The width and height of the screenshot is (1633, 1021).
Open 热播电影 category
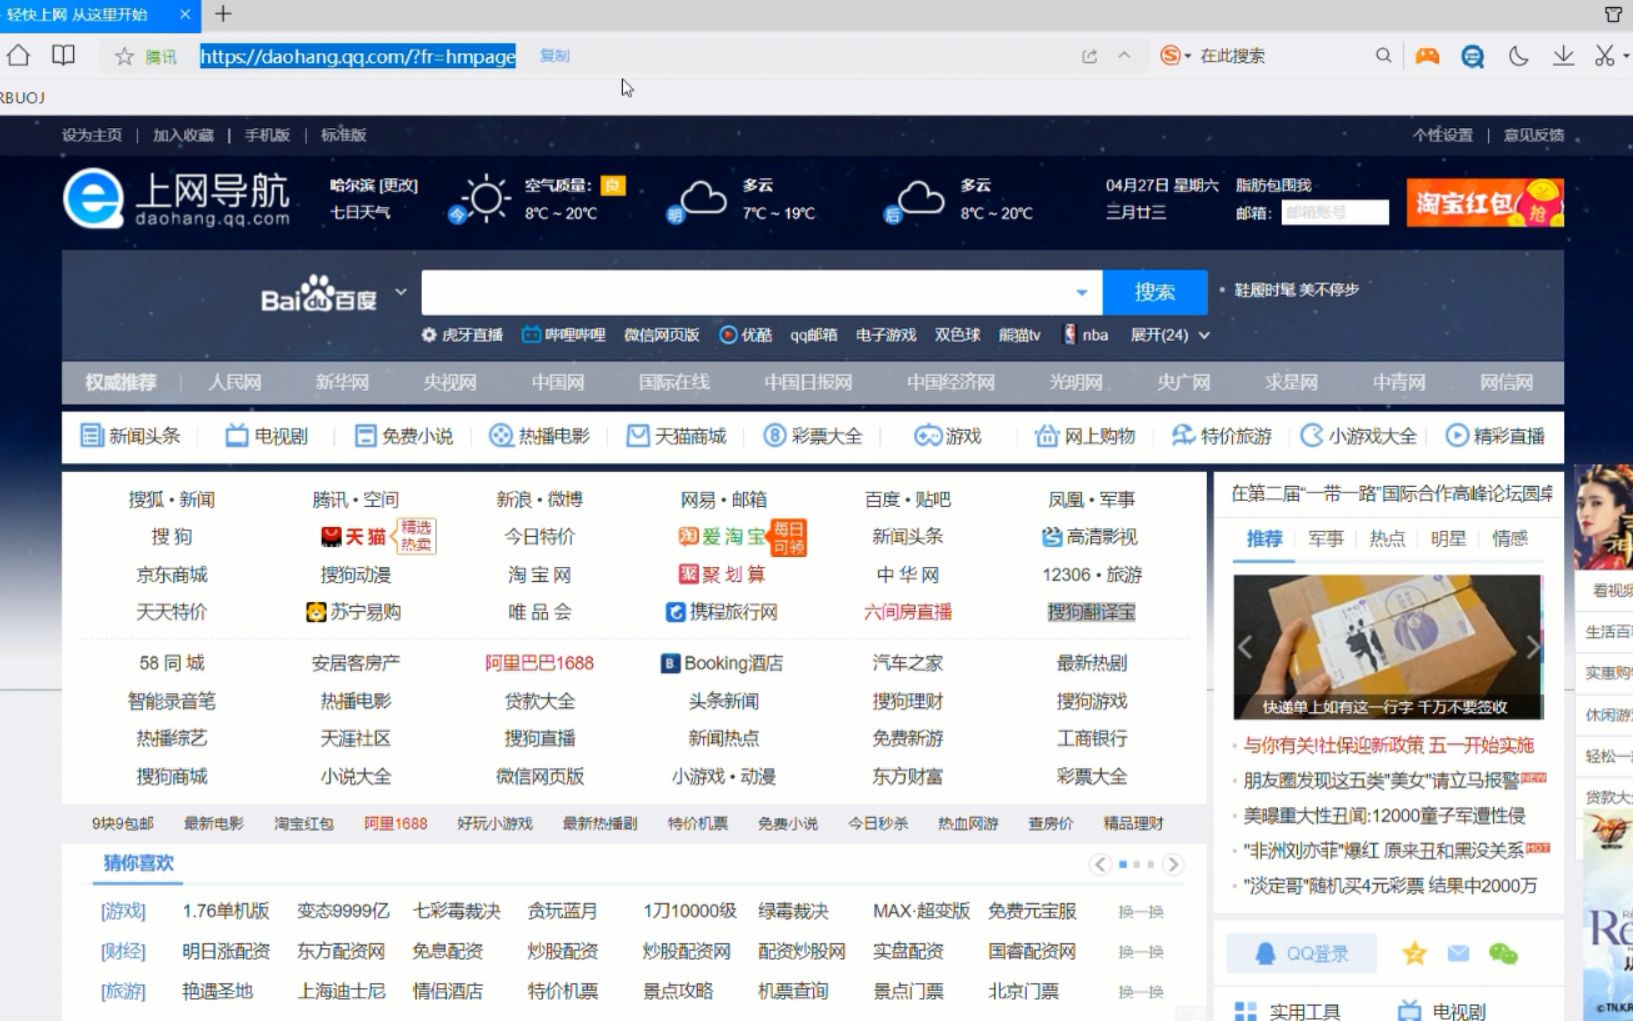click(x=540, y=436)
